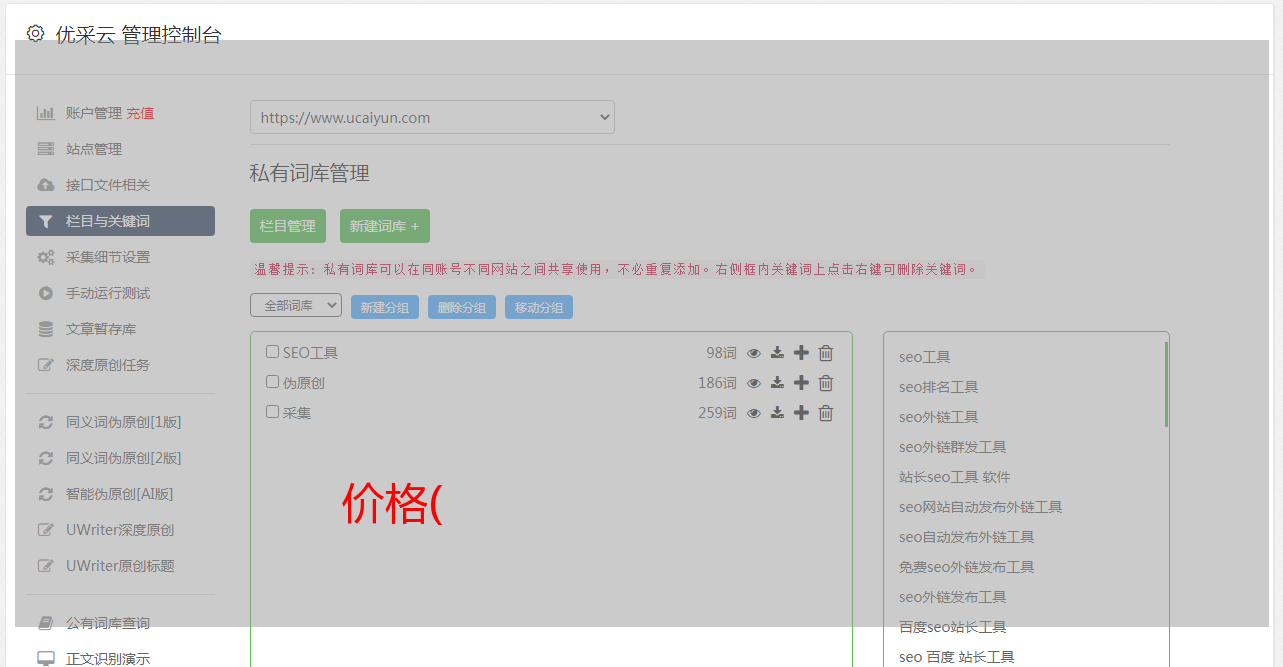Click the 同义词伪原创[1版] refresh icon
The image size is (1283, 667).
click(46, 422)
